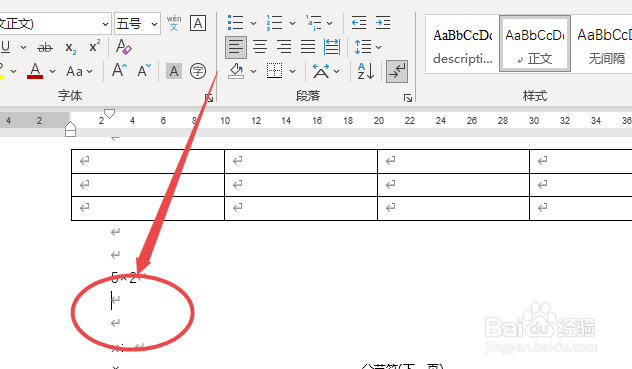Open the bullet library dropdown arrow
632x369 pixels.
(253, 23)
